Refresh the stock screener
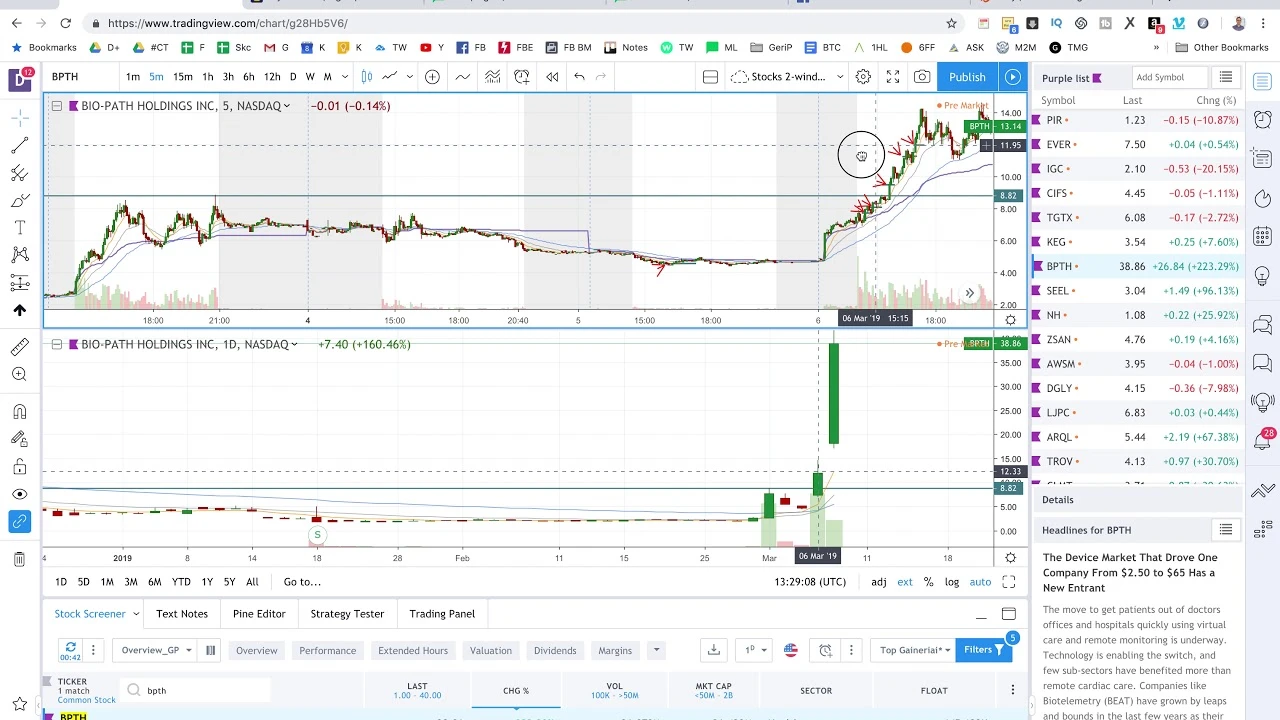The height and width of the screenshot is (720, 1280). click(70, 650)
